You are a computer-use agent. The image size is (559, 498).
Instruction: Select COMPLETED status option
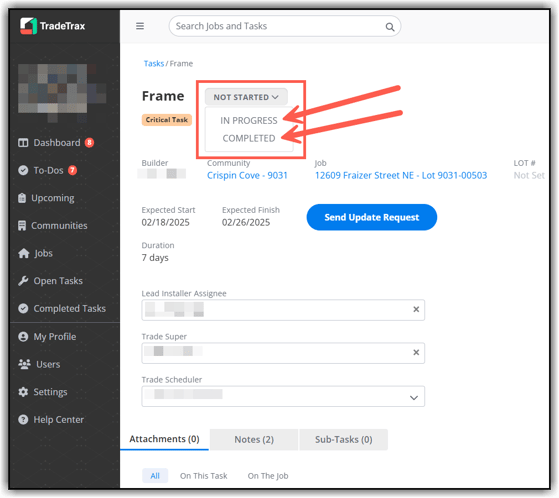(248, 138)
